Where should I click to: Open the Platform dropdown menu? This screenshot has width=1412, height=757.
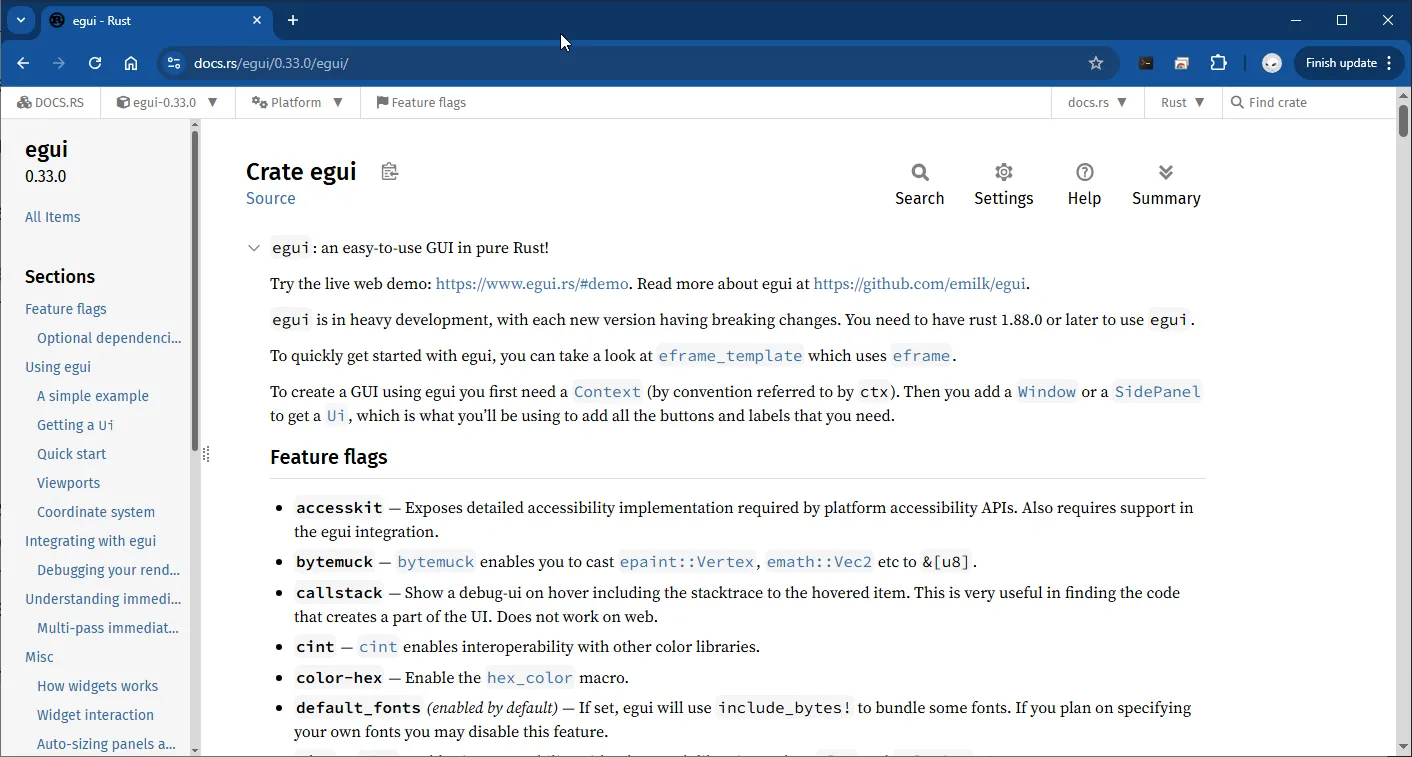[298, 102]
